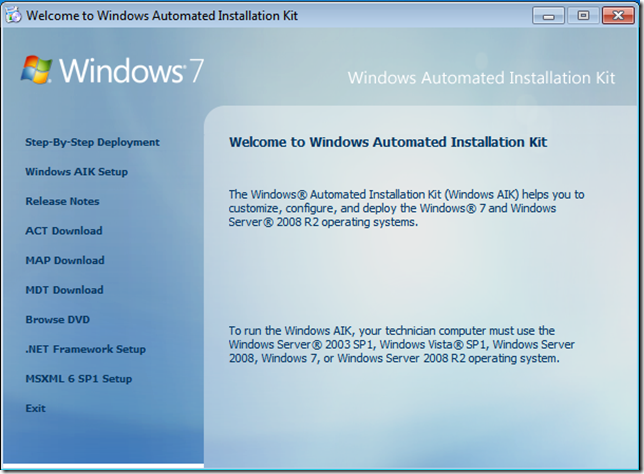Click the Windows Automated Installation Kit banner text
This screenshot has height=474, width=644.
click(481, 78)
